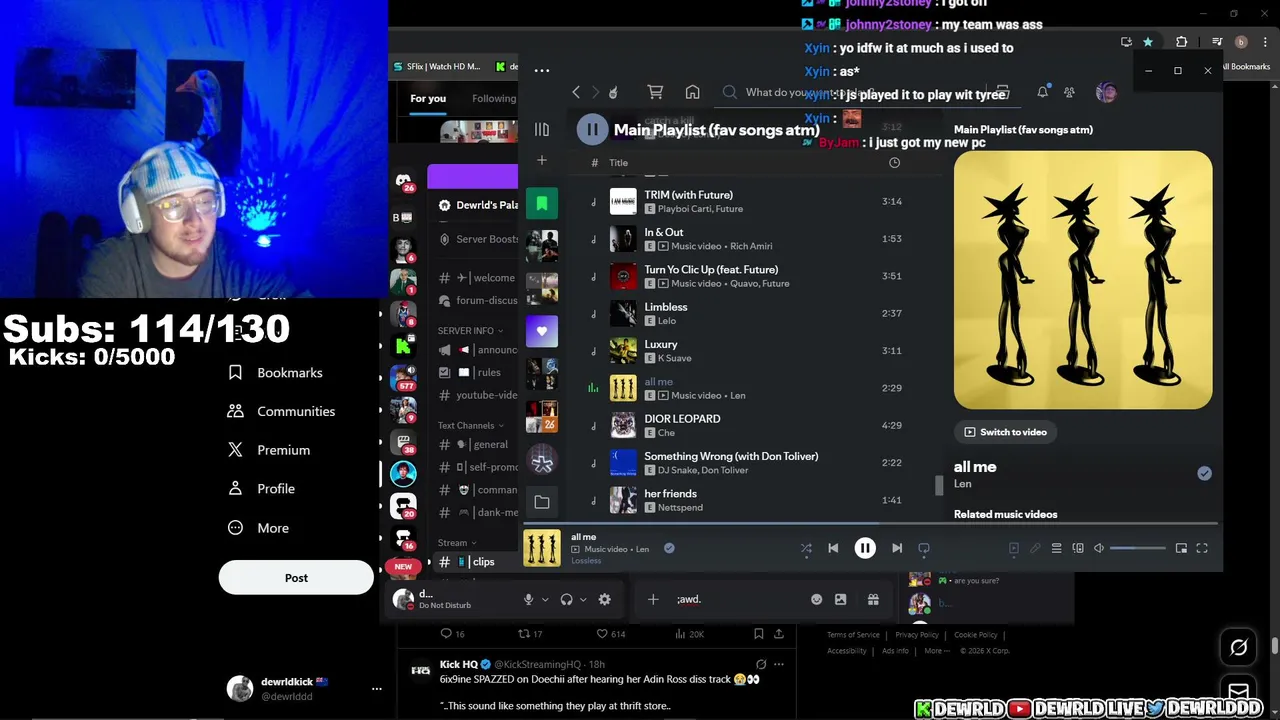Open the connect to device icon
The width and height of the screenshot is (1280, 720).
pyautogui.click(x=1078, y=548)
